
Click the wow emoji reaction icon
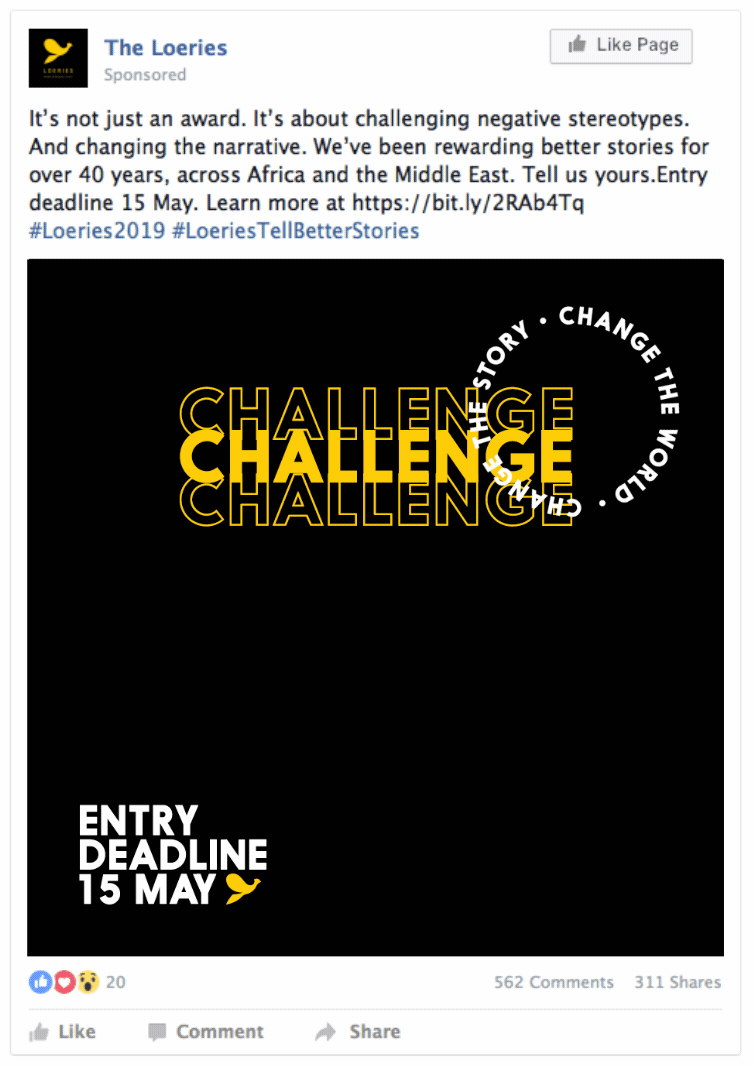point(87,982)
